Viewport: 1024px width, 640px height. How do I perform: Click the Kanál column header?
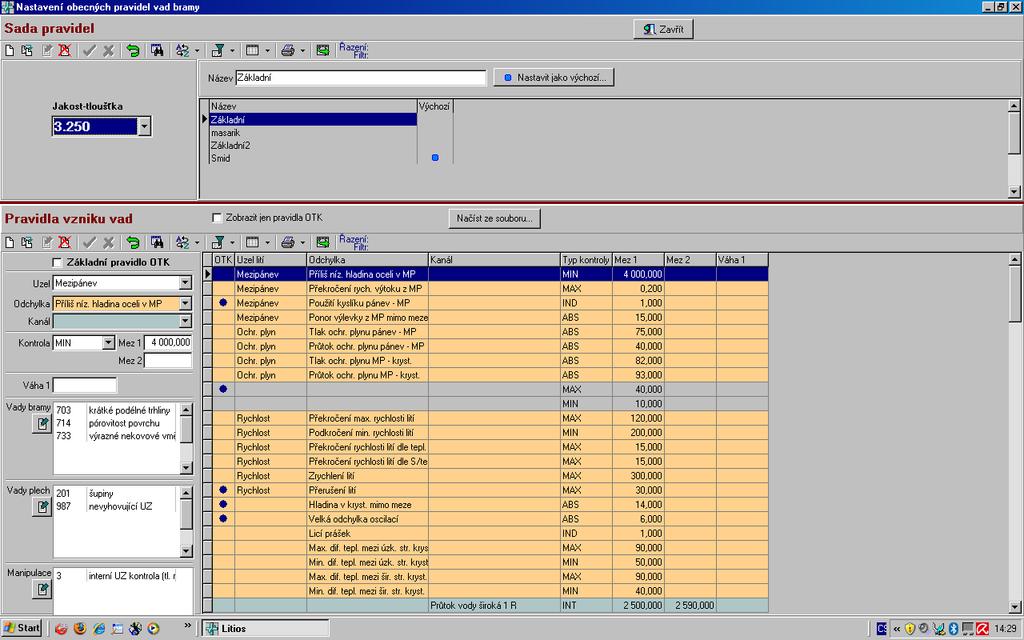point(494,260)
